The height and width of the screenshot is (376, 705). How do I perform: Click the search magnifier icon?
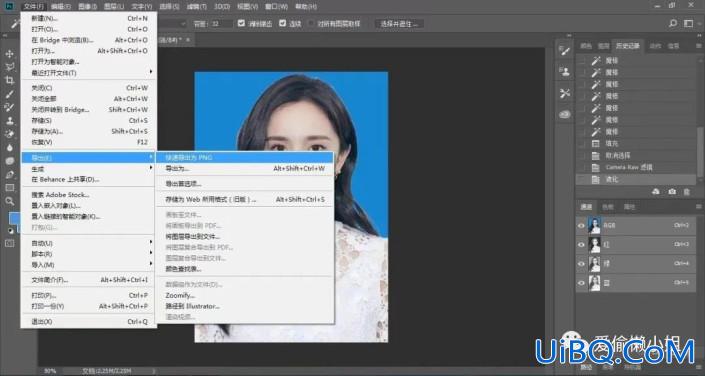673,23
